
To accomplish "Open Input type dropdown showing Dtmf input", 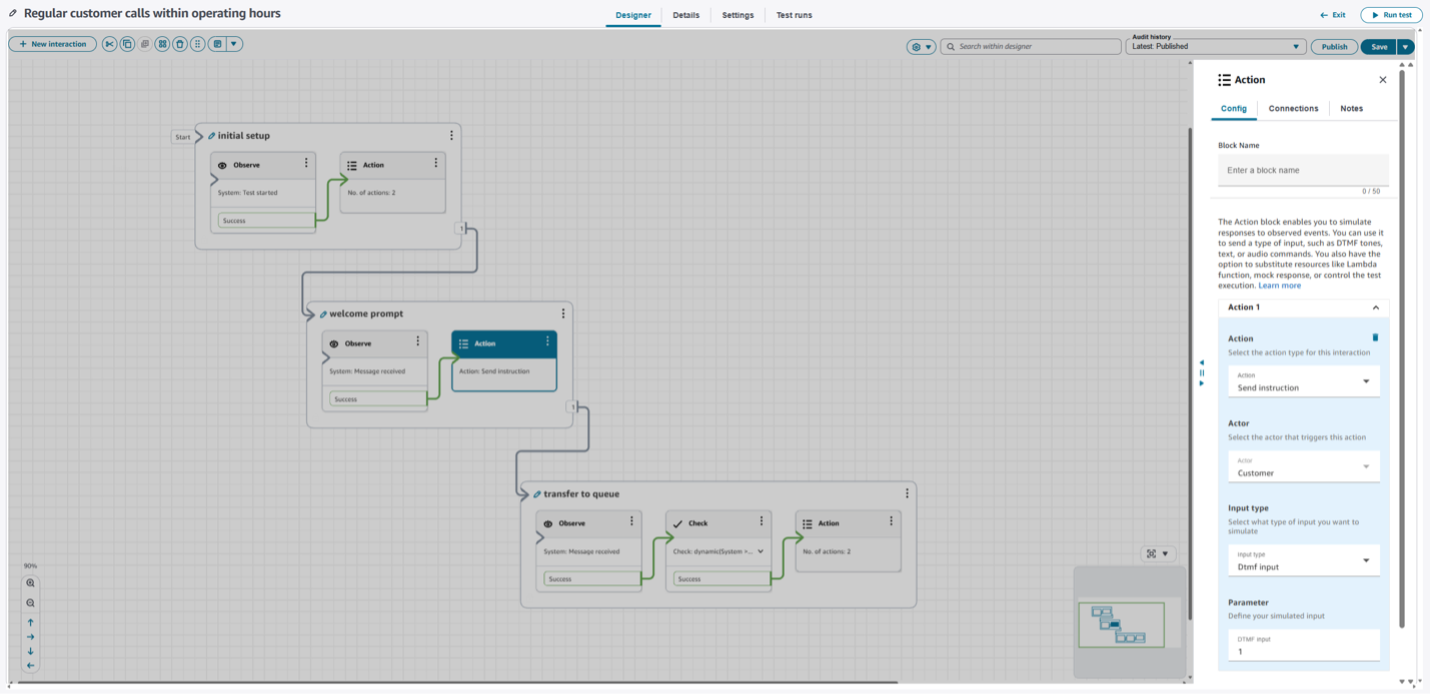I will 1303,561.
